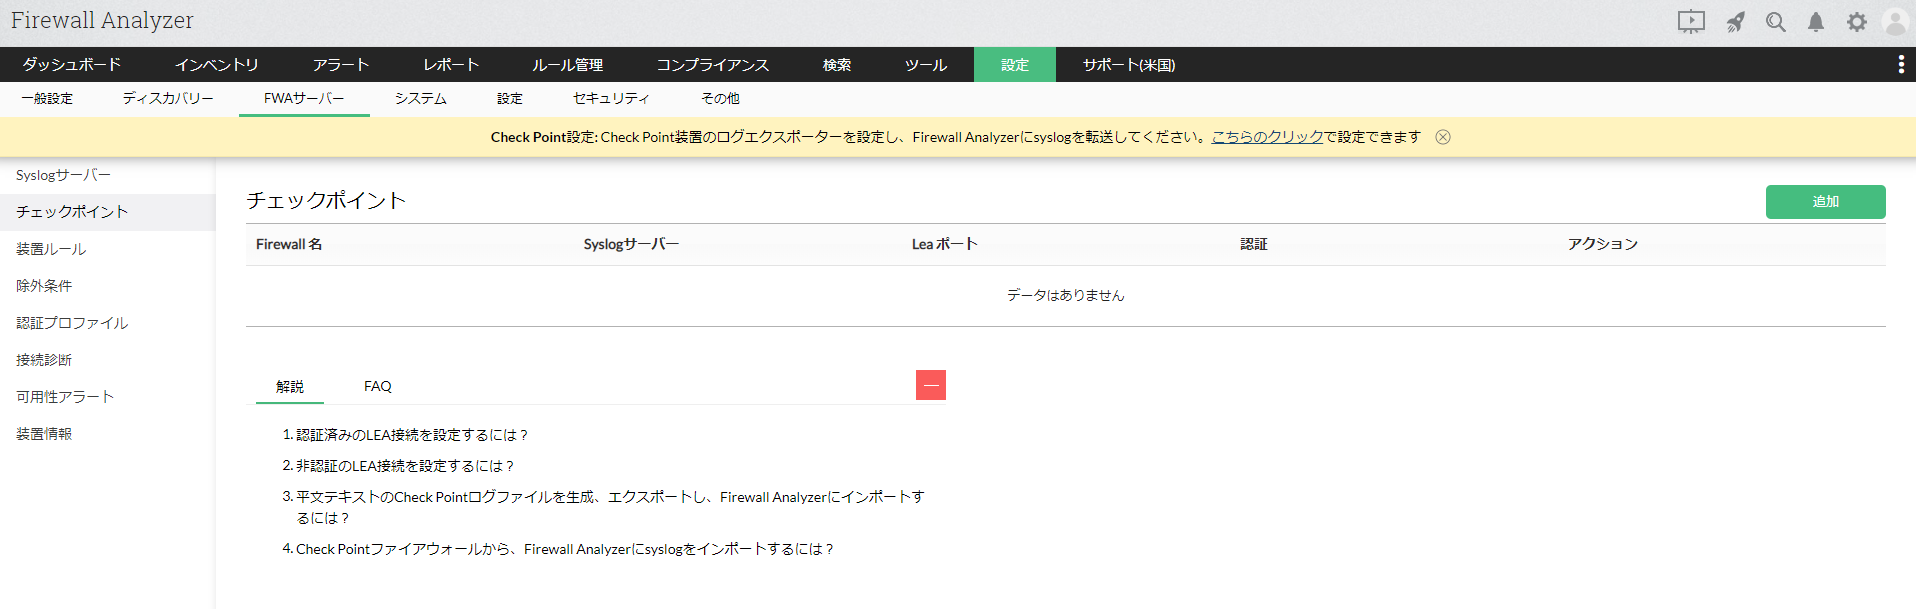
Task: Open the レポート menu
Action: click(451, 65)
